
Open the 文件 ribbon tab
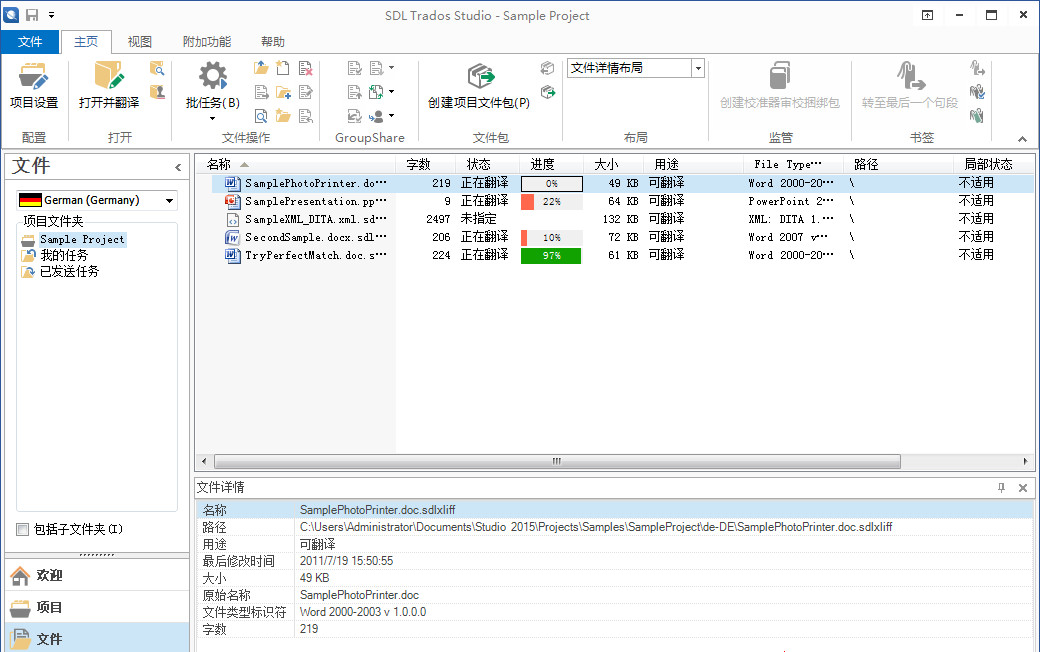pyautogui.click(x=30, y=42)
